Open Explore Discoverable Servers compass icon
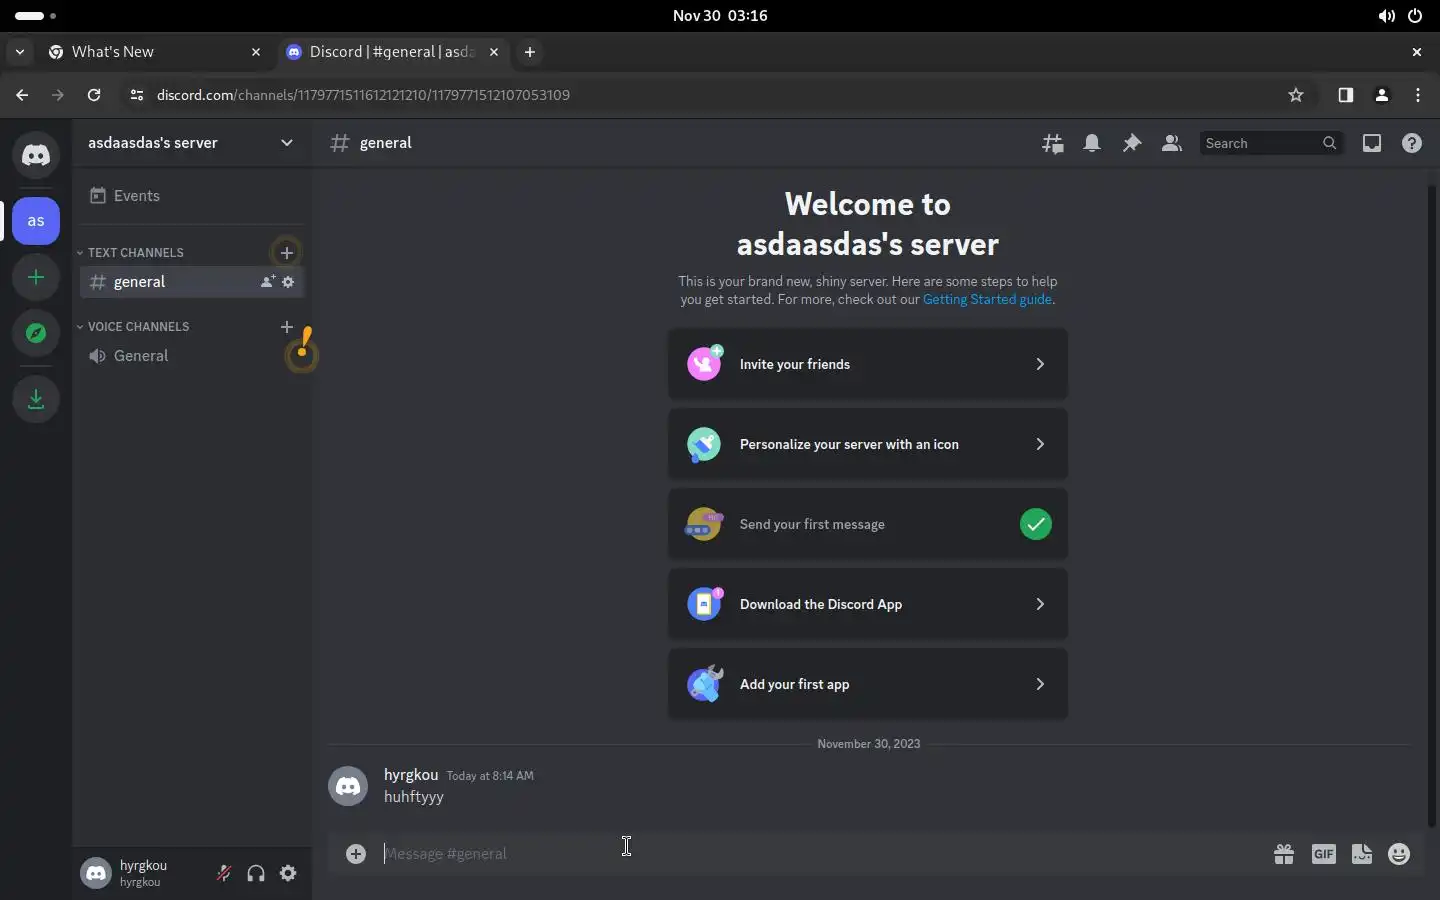 click(x=36, y=333)
